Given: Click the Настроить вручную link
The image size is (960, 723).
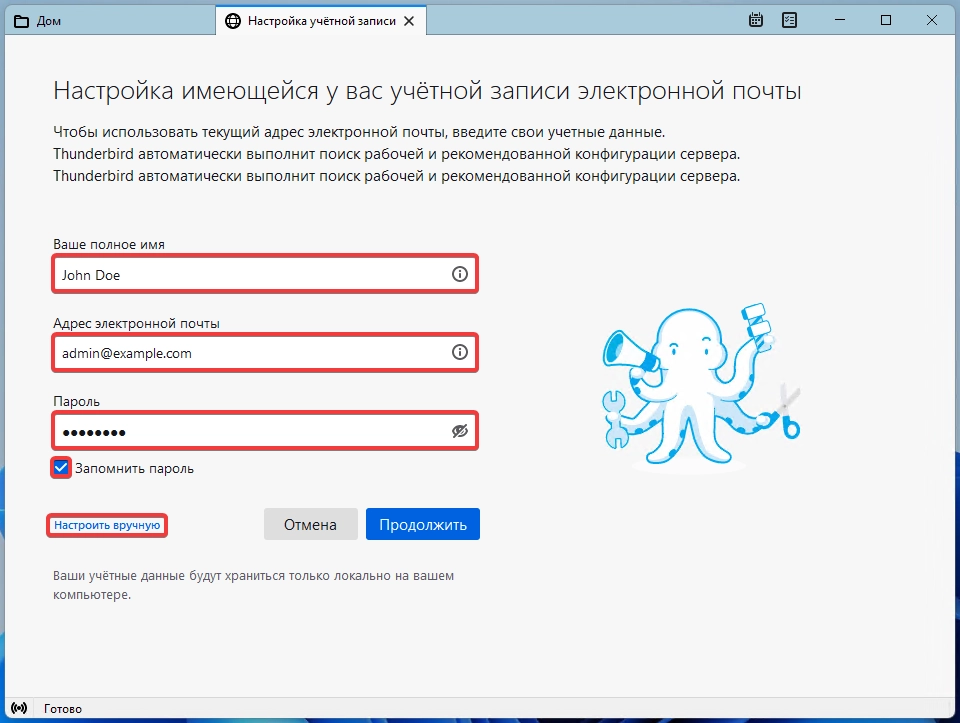Looking at the screenshot, I should click(107, 525).
